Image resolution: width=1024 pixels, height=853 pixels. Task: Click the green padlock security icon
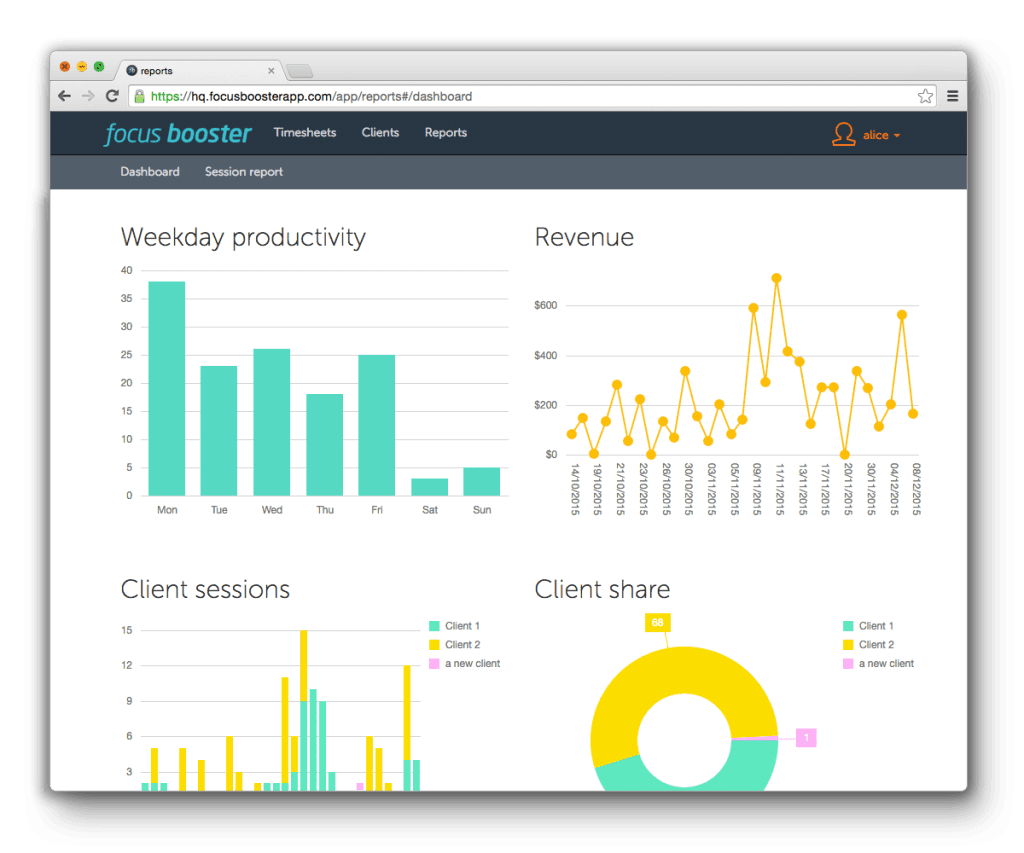(x=139, y=97)
